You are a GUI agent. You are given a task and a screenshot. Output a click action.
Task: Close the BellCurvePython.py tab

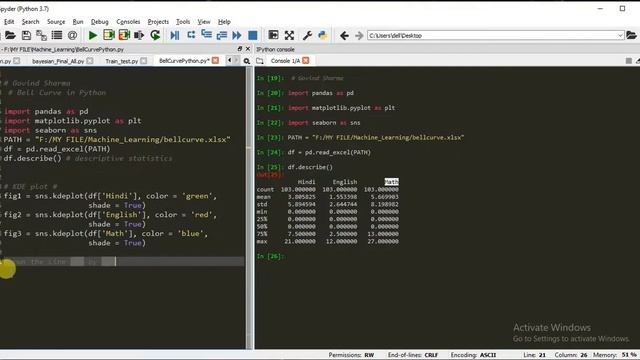pyautogui.click(x=215, y=60)
